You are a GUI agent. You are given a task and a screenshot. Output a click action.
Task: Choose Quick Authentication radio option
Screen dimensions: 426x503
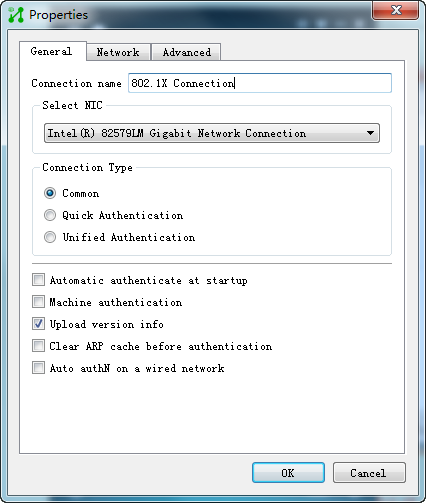tap(50, 215)
